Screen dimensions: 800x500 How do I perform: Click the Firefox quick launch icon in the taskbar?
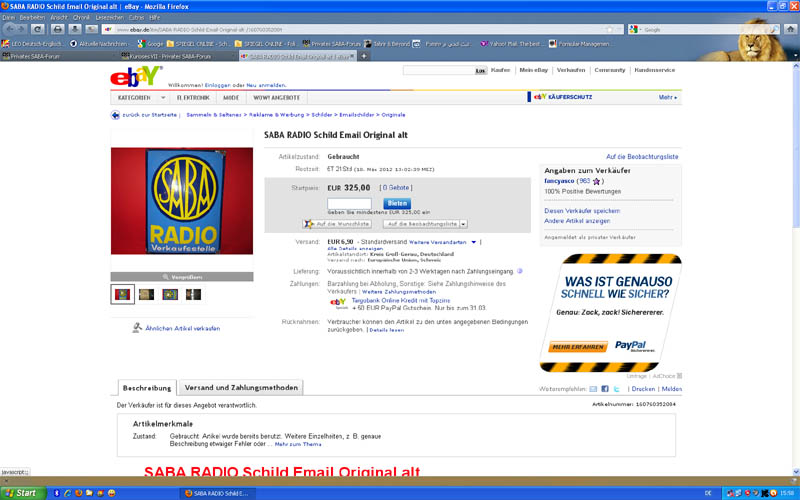click(x=79, y=493)
